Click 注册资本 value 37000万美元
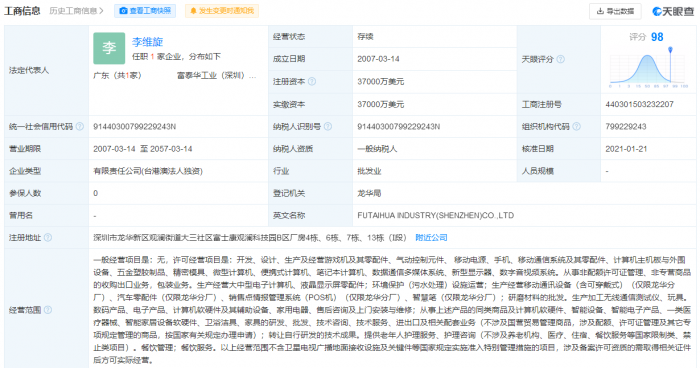 [x=381, y=81]
